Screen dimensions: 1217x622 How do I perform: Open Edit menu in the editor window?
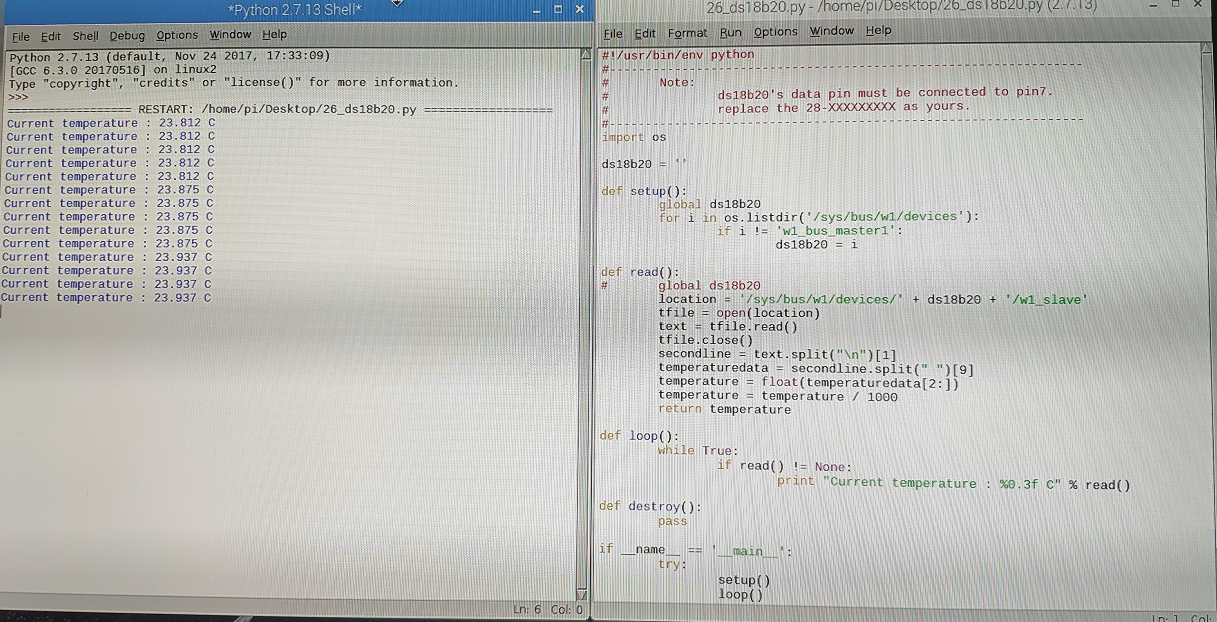645,33
